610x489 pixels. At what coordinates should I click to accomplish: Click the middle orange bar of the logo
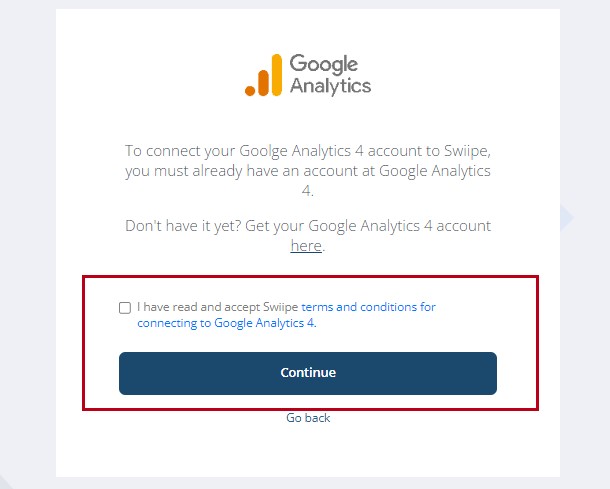(263, 83)
